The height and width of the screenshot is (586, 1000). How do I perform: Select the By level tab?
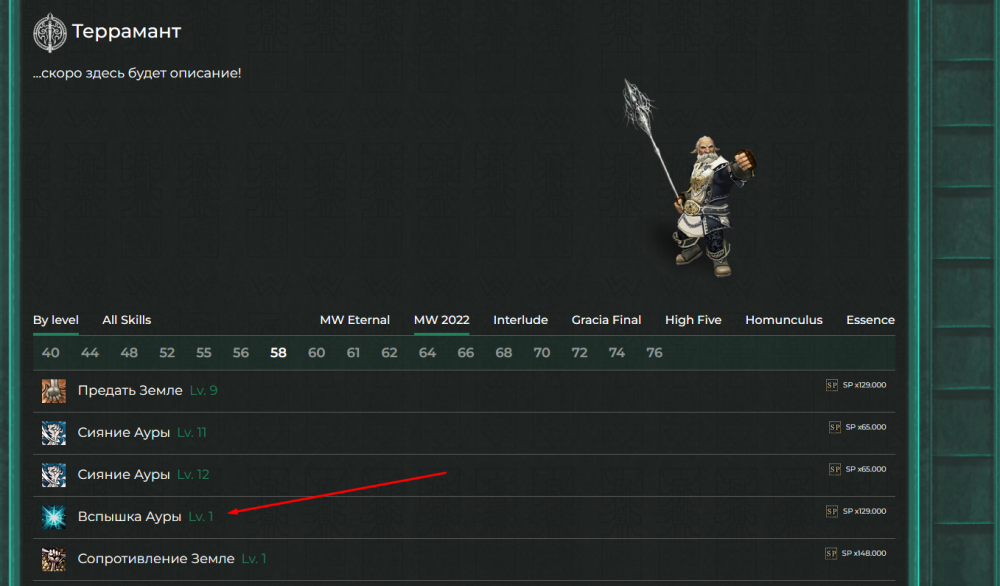[x=56, y=320]
